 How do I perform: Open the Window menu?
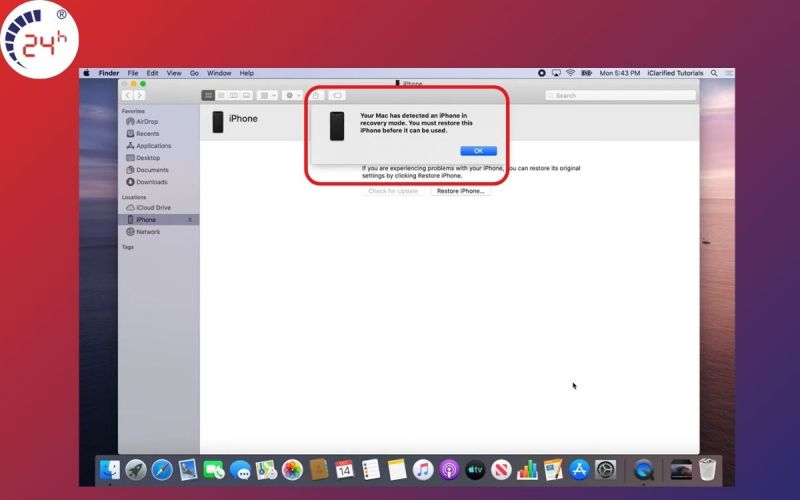pos(219,73)
